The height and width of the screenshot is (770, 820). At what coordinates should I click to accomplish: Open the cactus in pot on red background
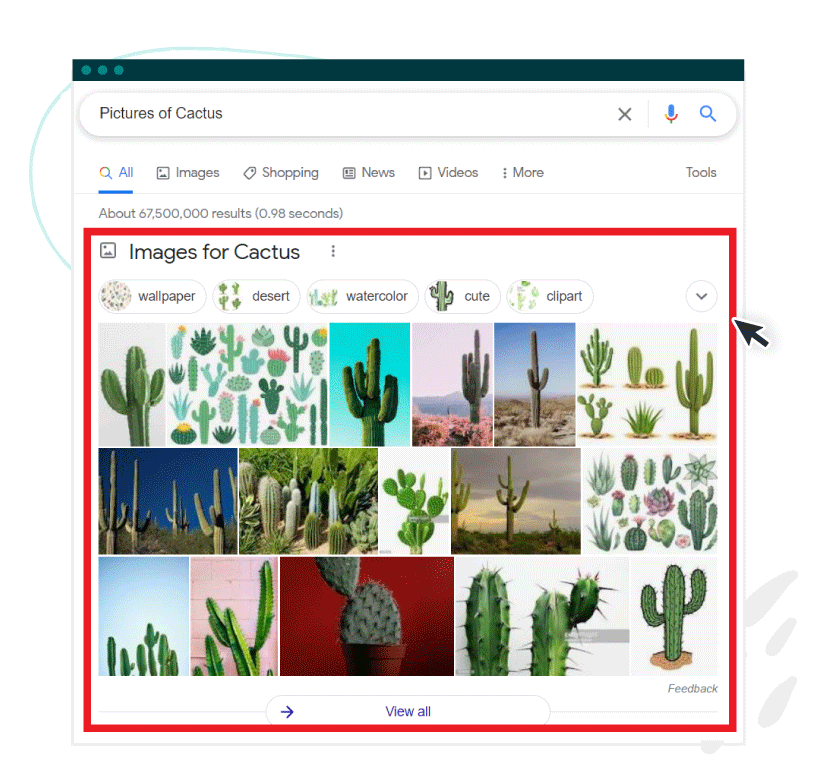click(x=367, y=616)
